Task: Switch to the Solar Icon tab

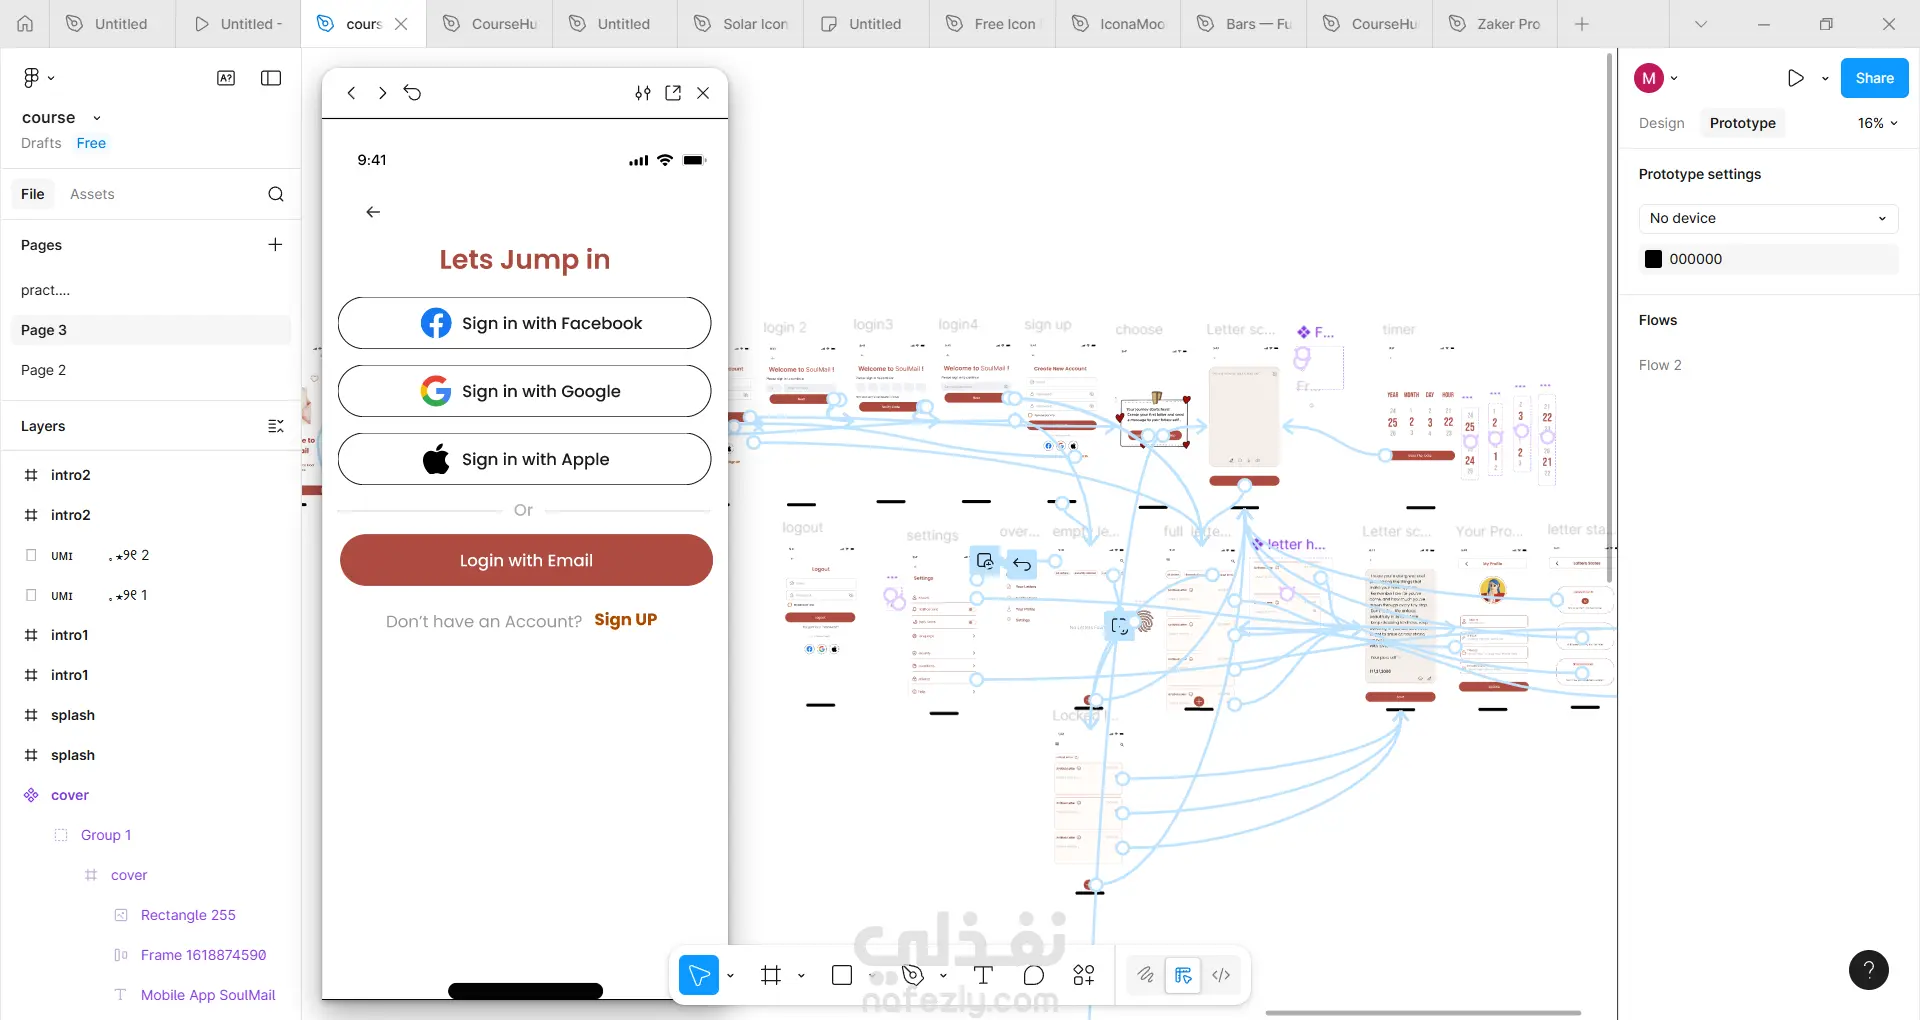Action: click(x=741, y=24)
